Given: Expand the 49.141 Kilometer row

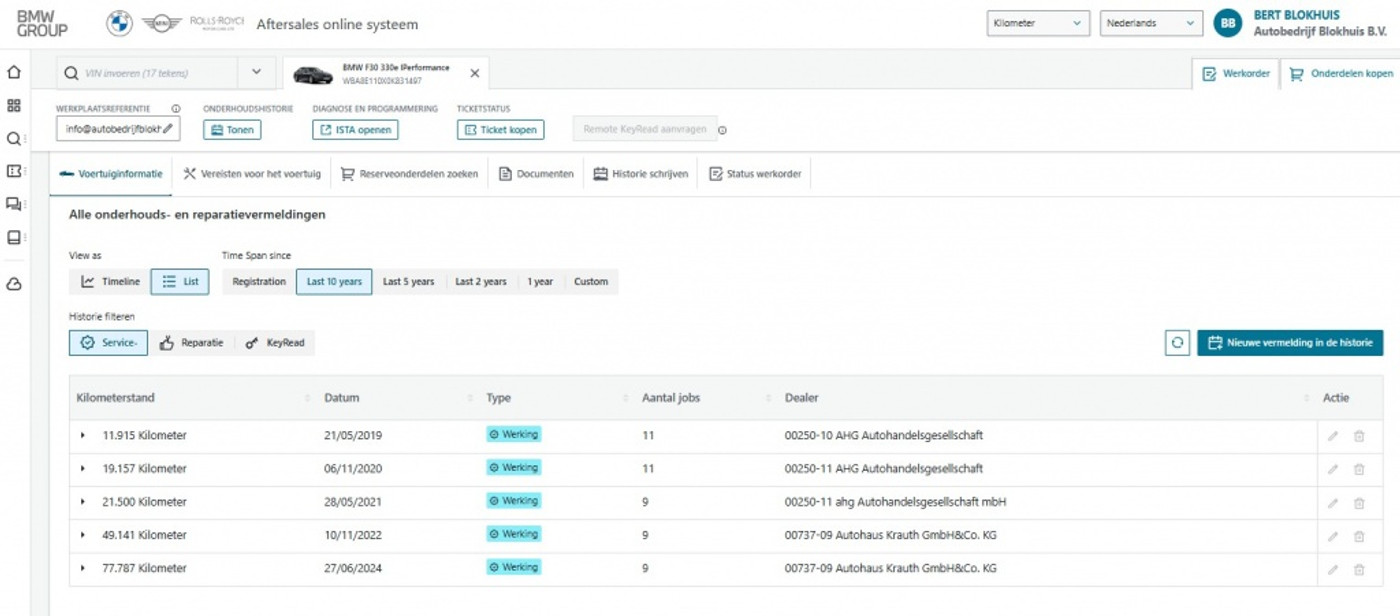Looking at the screenshot, I should pos(83,536).
